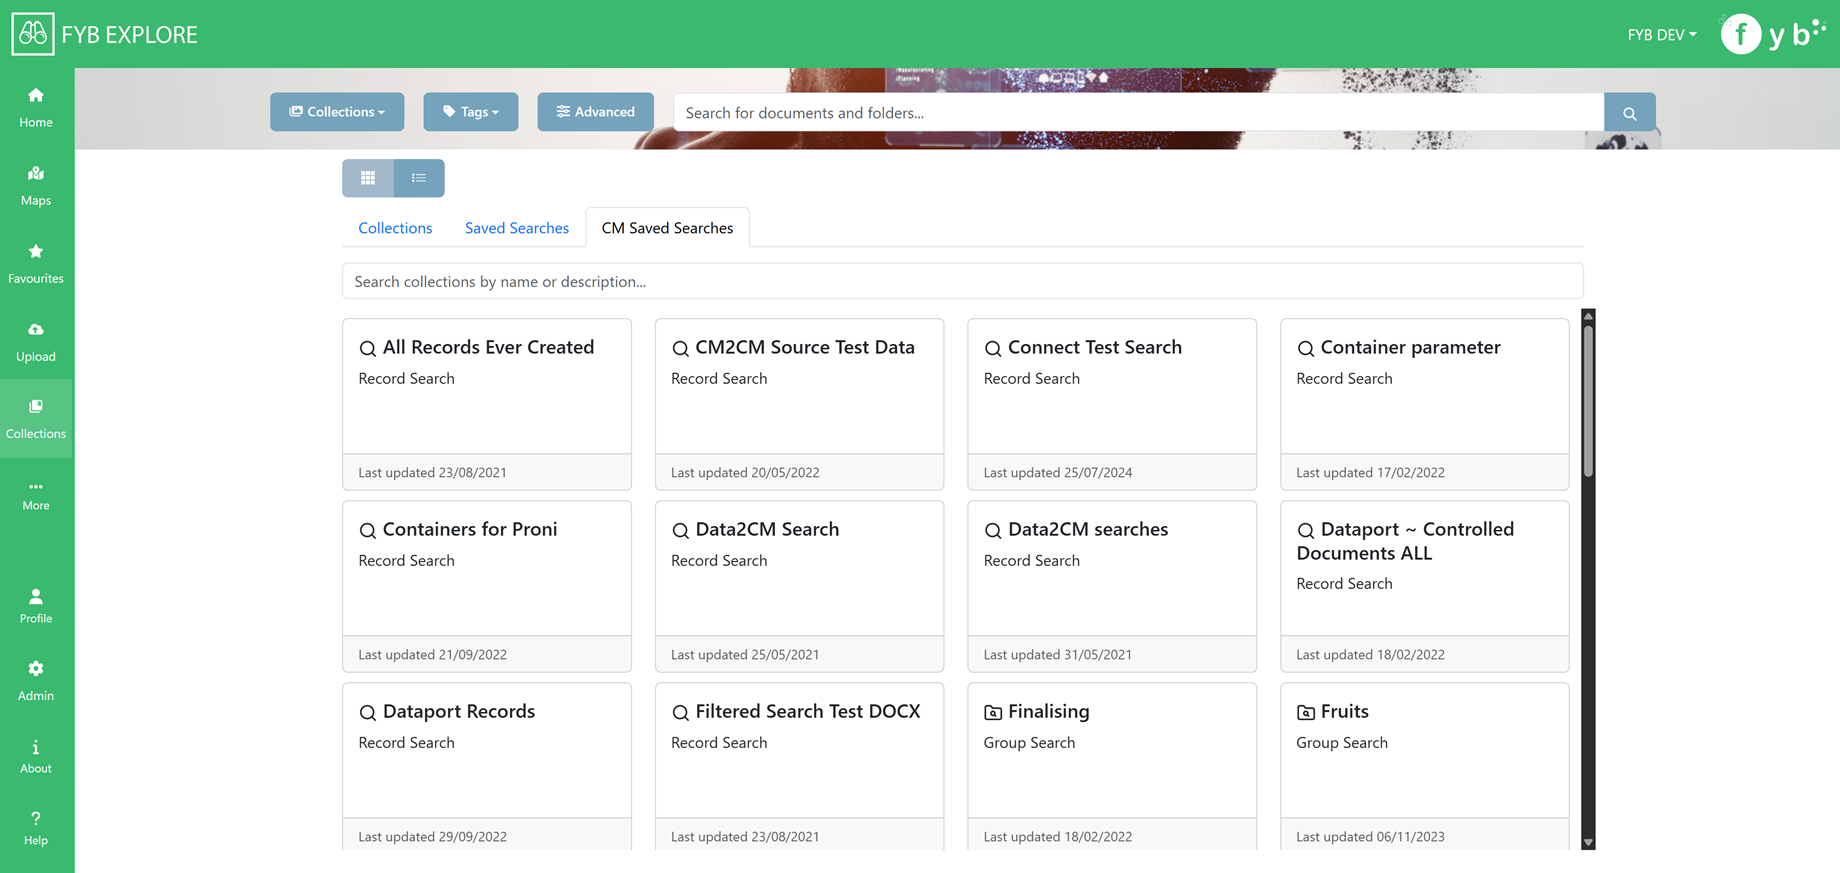Expand the Tags dropdown
1840x873 pixels.
pos(471,112)
